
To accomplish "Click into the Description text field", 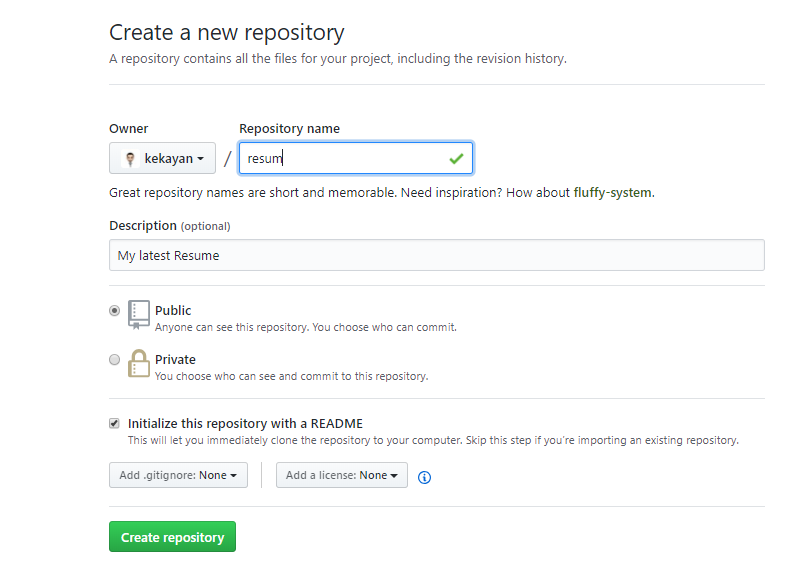I will pyautogui.click(x=437, y=255).
